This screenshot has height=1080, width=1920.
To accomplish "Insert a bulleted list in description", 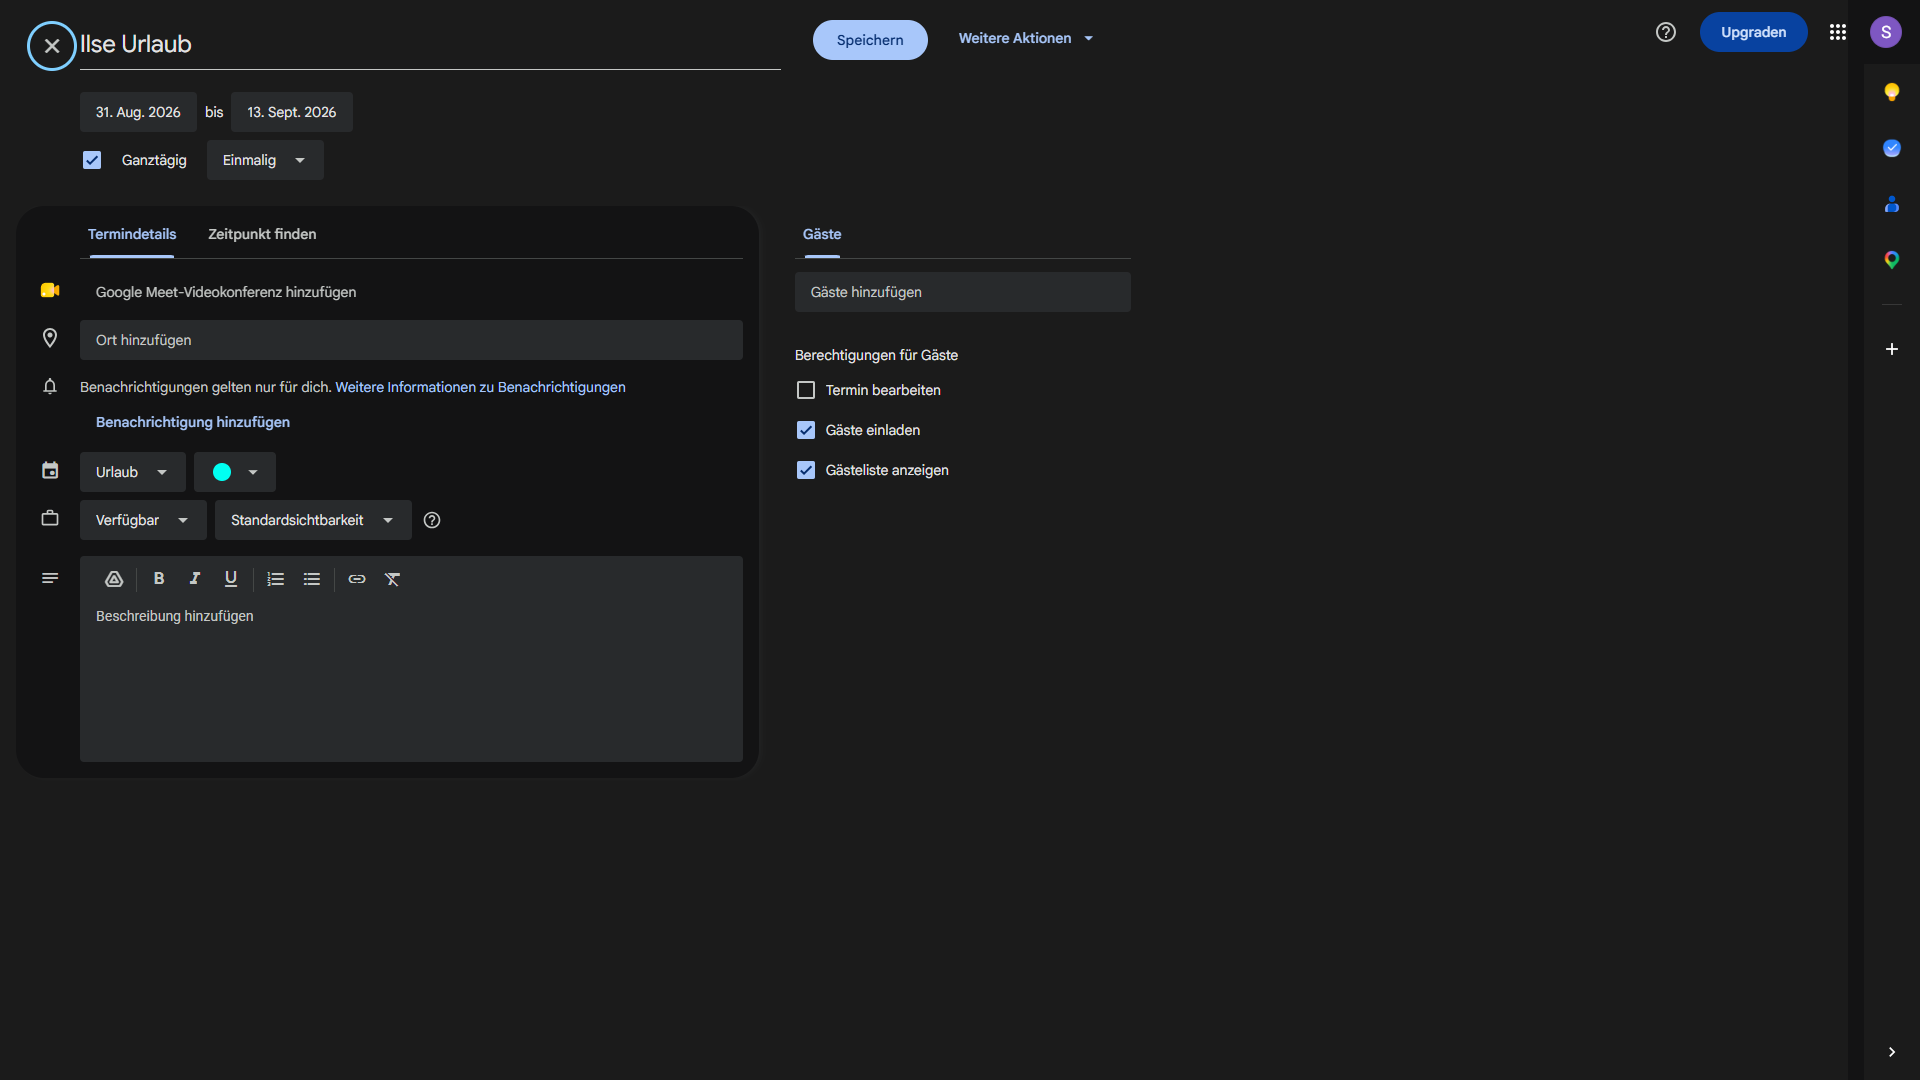I will pyautogui.click(x=312, y=579).
